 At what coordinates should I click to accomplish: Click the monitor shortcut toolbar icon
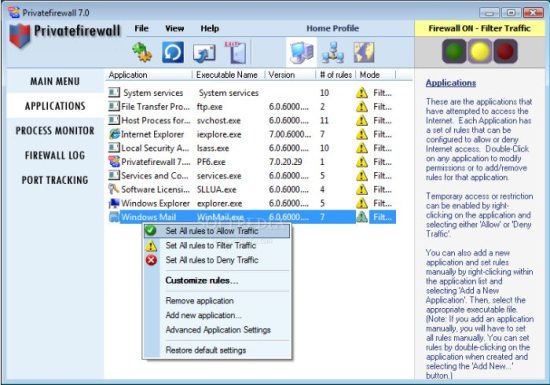click(204, 53)
